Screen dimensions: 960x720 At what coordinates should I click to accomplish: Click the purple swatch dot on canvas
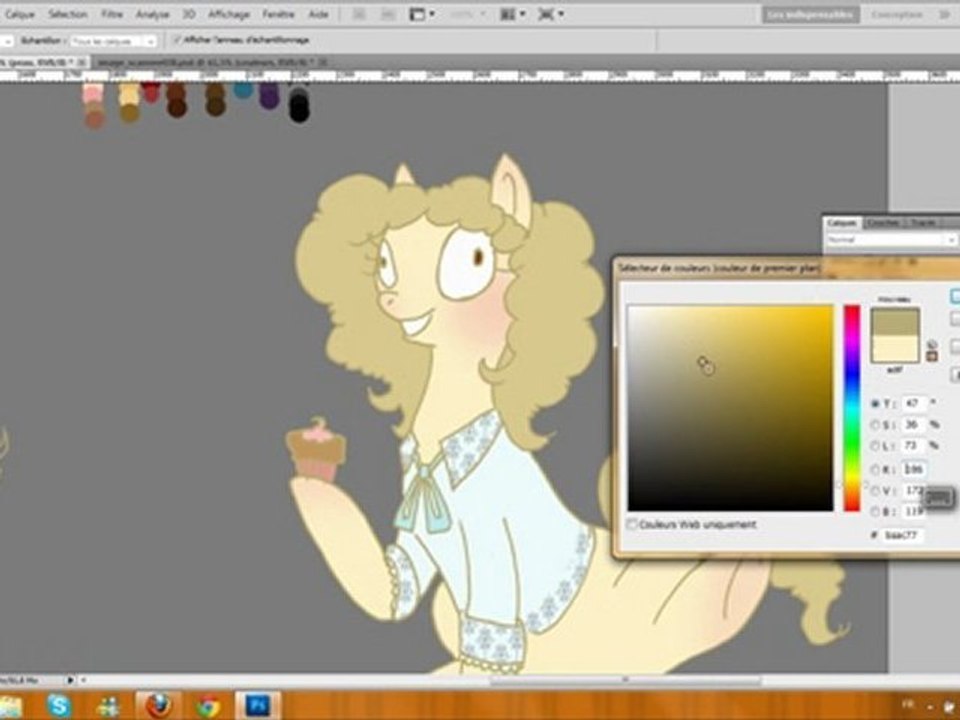(x=269, y=96)
